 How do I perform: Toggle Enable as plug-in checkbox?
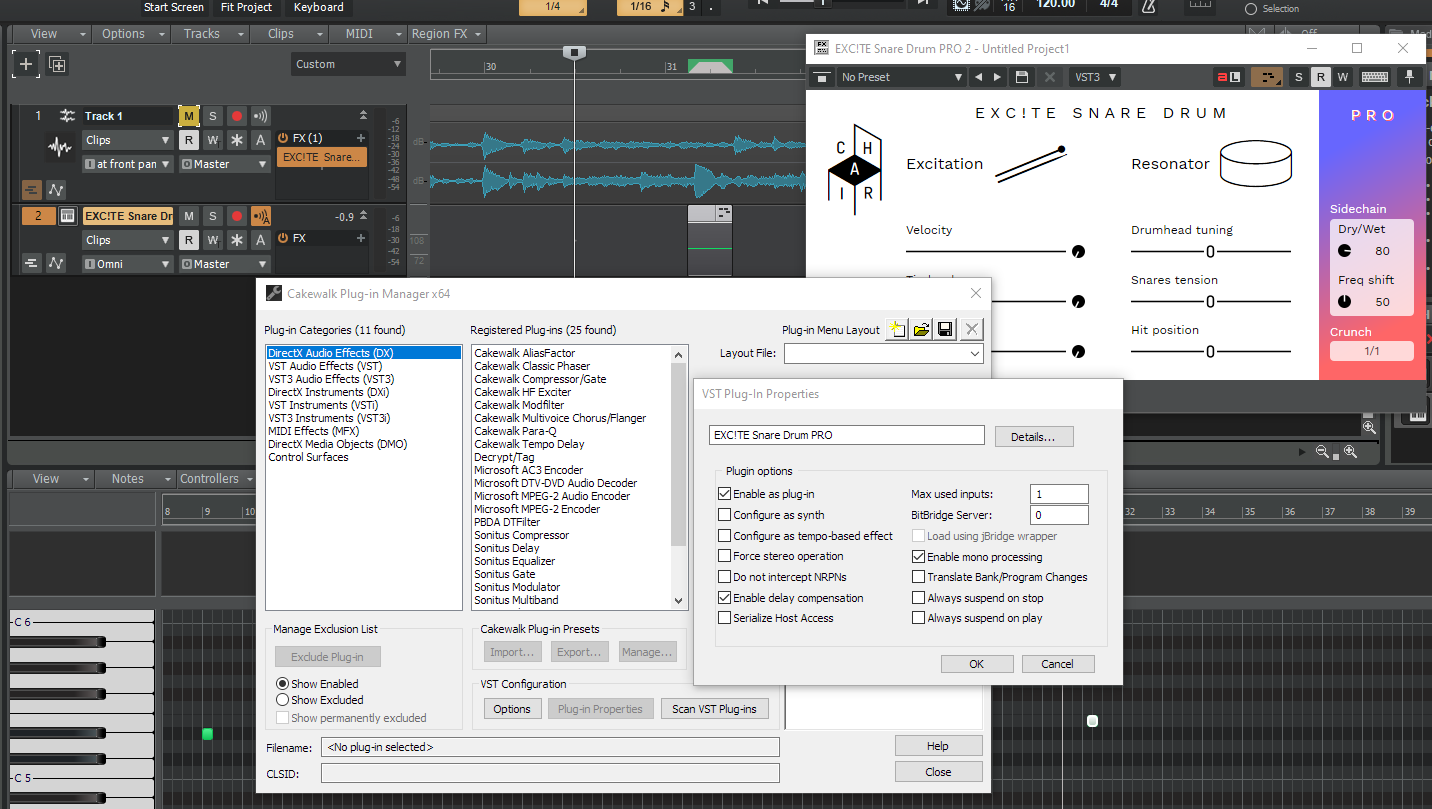pos(725,494)
